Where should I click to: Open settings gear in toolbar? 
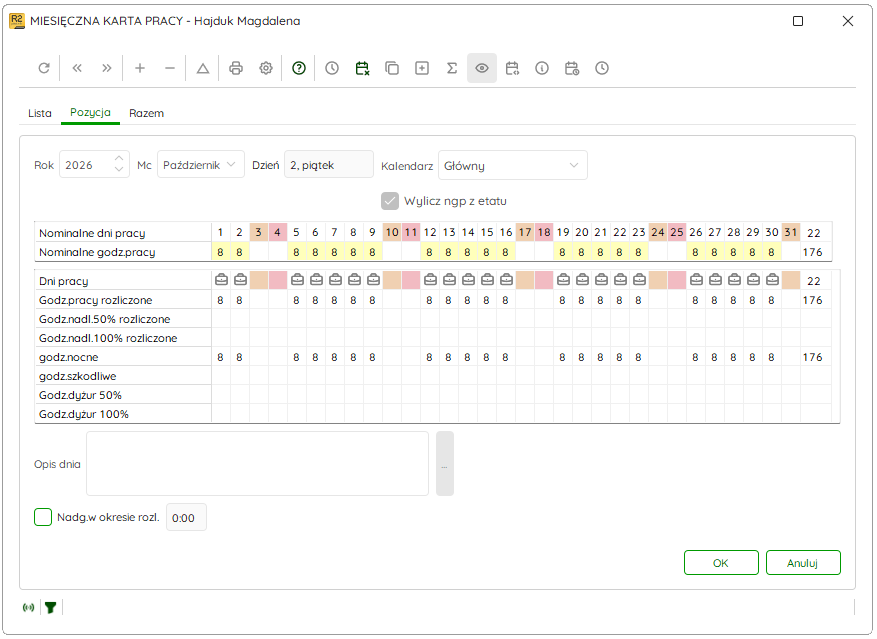point(266,68)
